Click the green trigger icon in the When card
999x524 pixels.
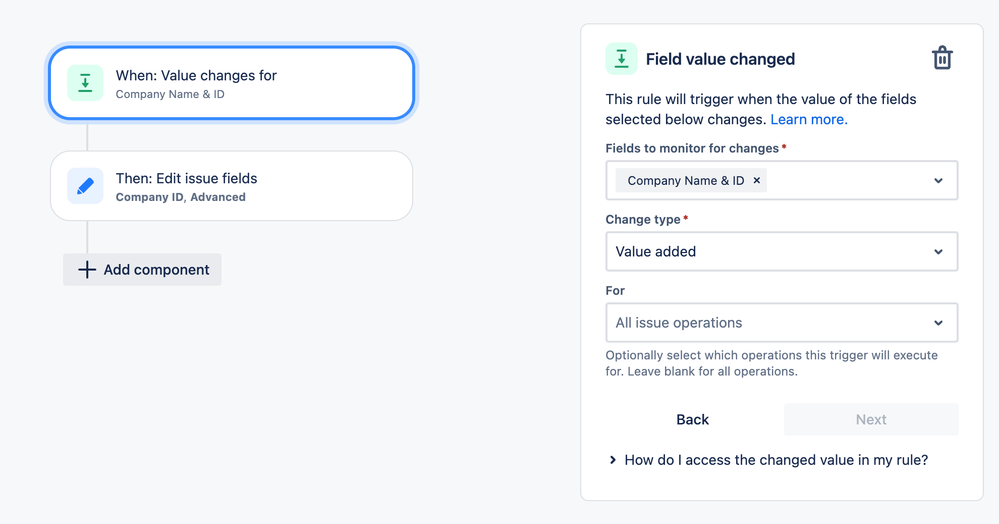85,83
